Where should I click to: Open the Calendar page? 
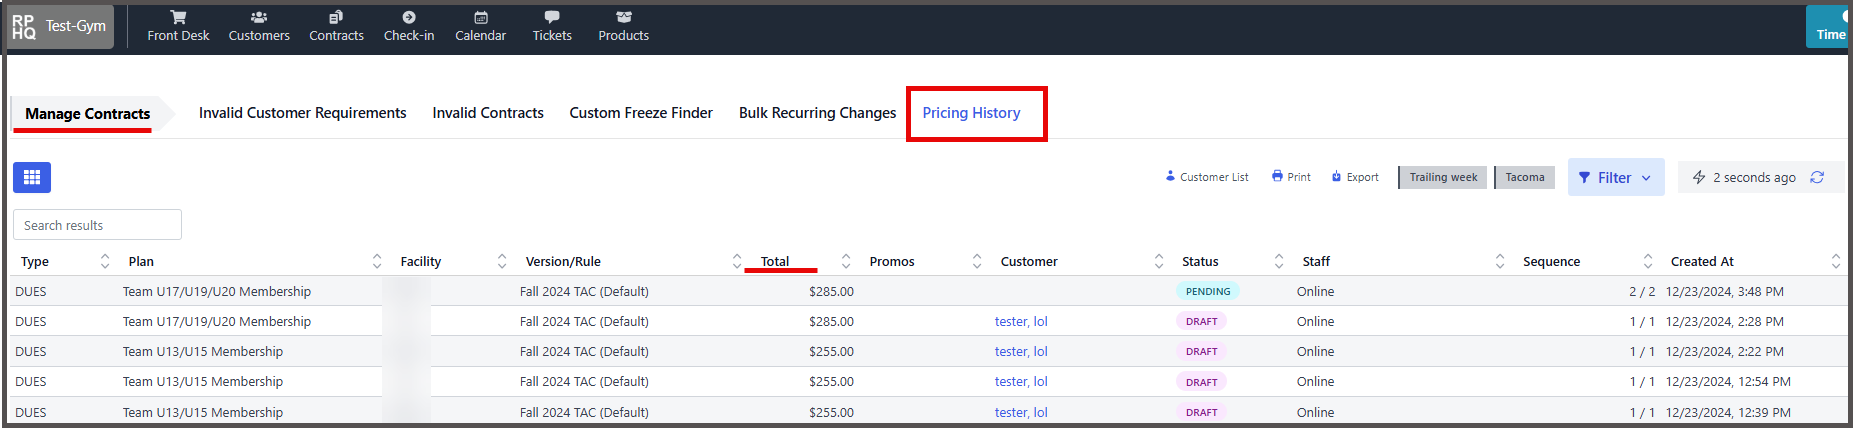pos(480,26)
